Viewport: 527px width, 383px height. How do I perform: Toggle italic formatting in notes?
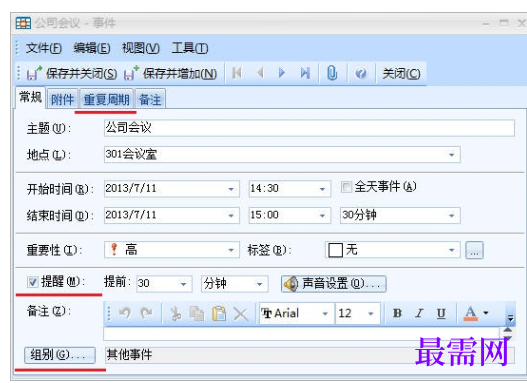[x=419, y=313]
